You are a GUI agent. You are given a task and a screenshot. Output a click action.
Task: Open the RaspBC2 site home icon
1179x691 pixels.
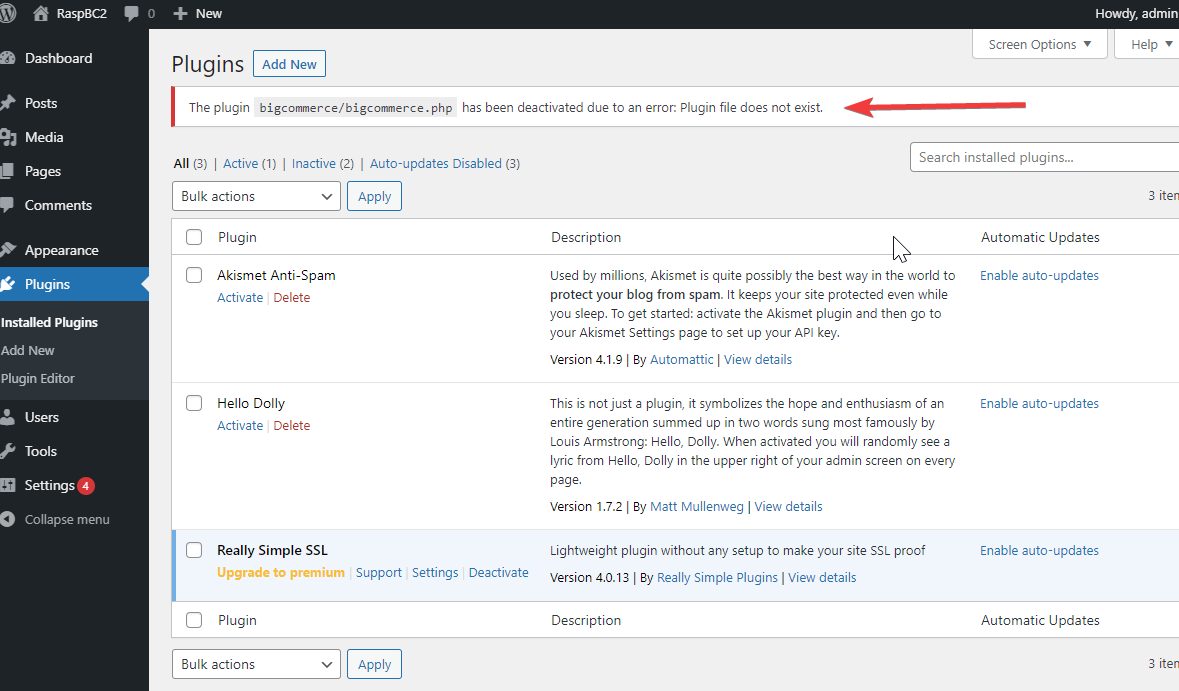tap(41, 14)
